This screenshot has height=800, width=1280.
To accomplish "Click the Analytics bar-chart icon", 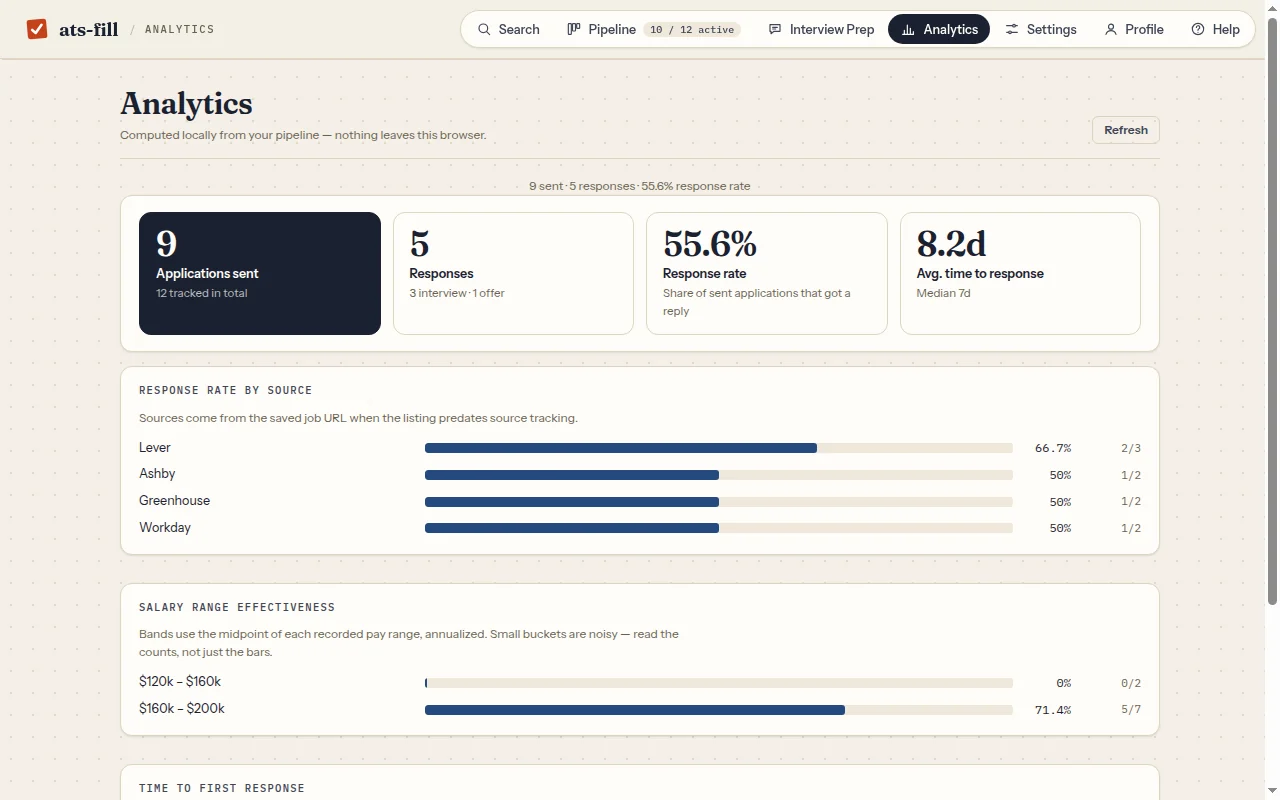I will click(x=908, y=29).
